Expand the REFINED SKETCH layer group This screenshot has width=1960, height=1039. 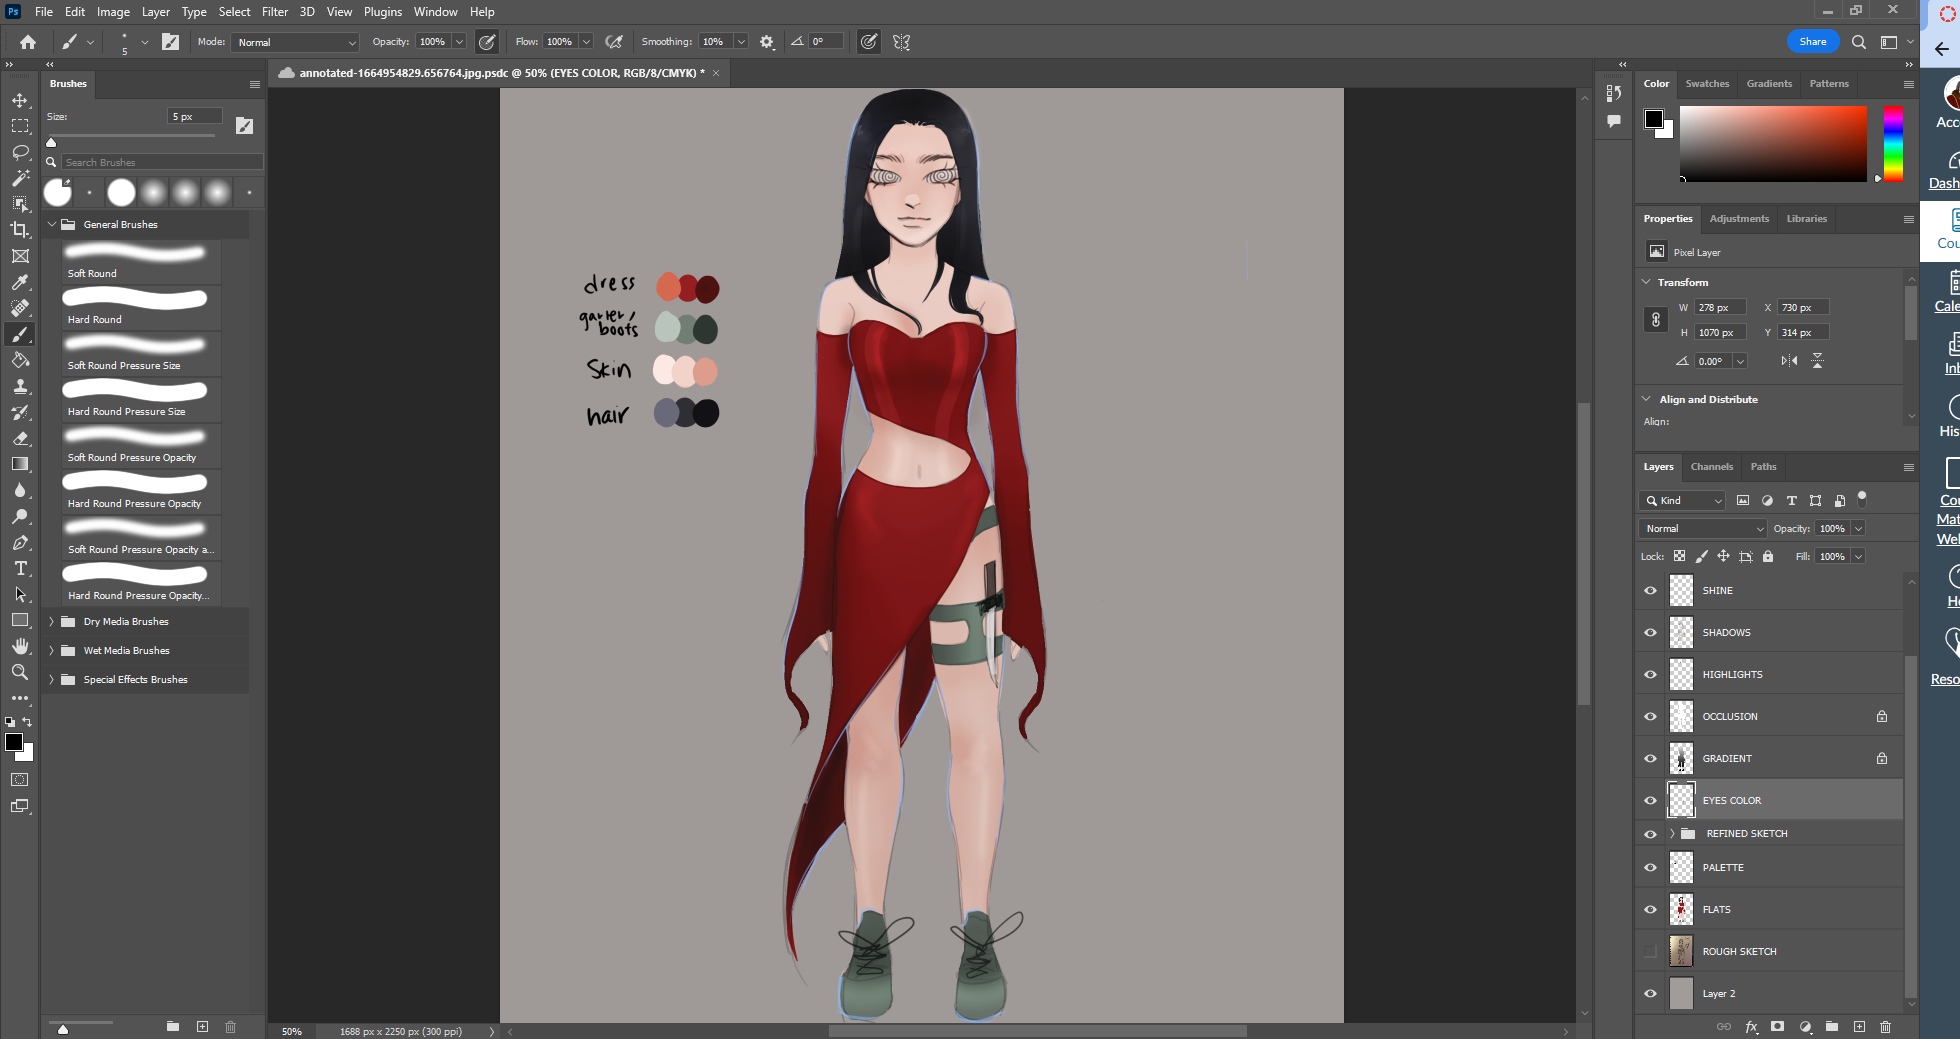coord(1672,834)
